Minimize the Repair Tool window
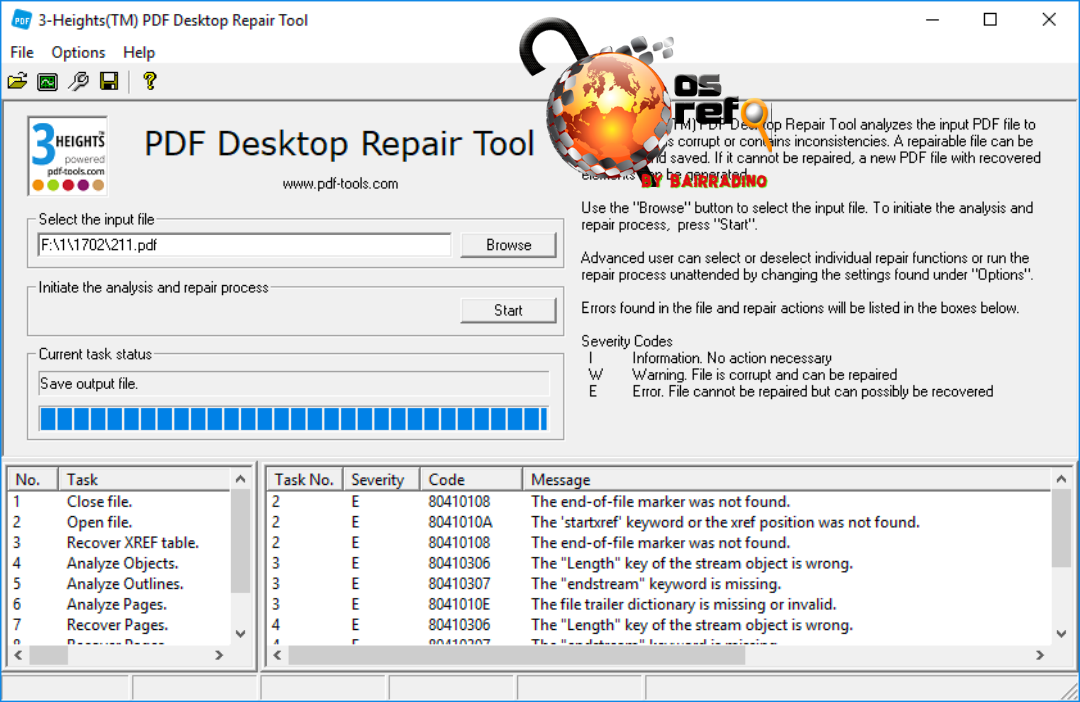This screenshot has height=702, width=1080. [x=933, y=20]
